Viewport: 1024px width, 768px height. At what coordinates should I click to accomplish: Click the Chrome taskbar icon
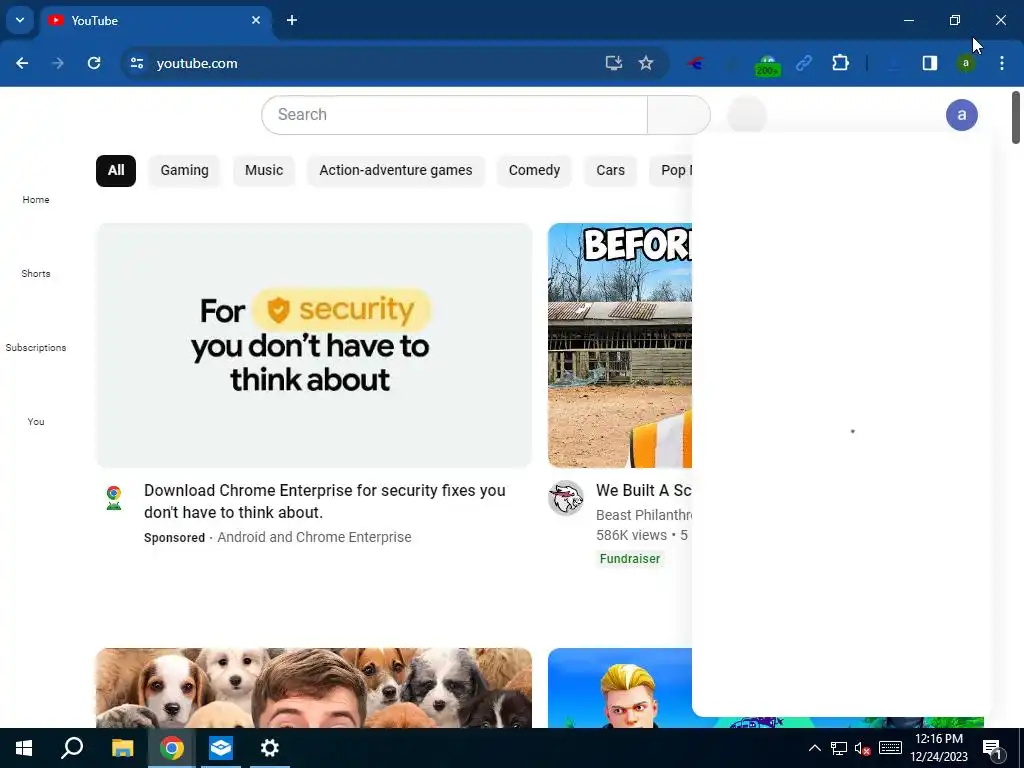click(x=172, y=748)
